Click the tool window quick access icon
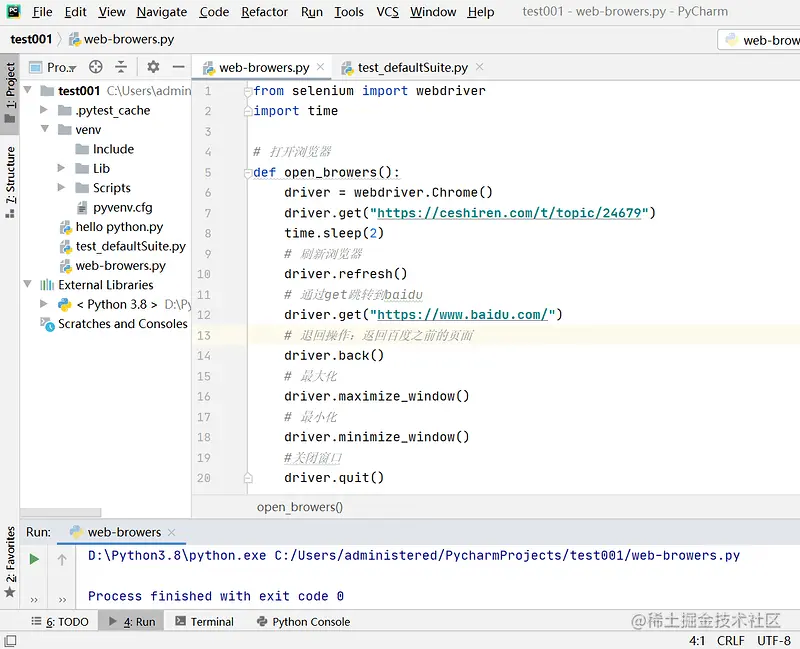This screenshot has height=649, width=800. point(10,640)
